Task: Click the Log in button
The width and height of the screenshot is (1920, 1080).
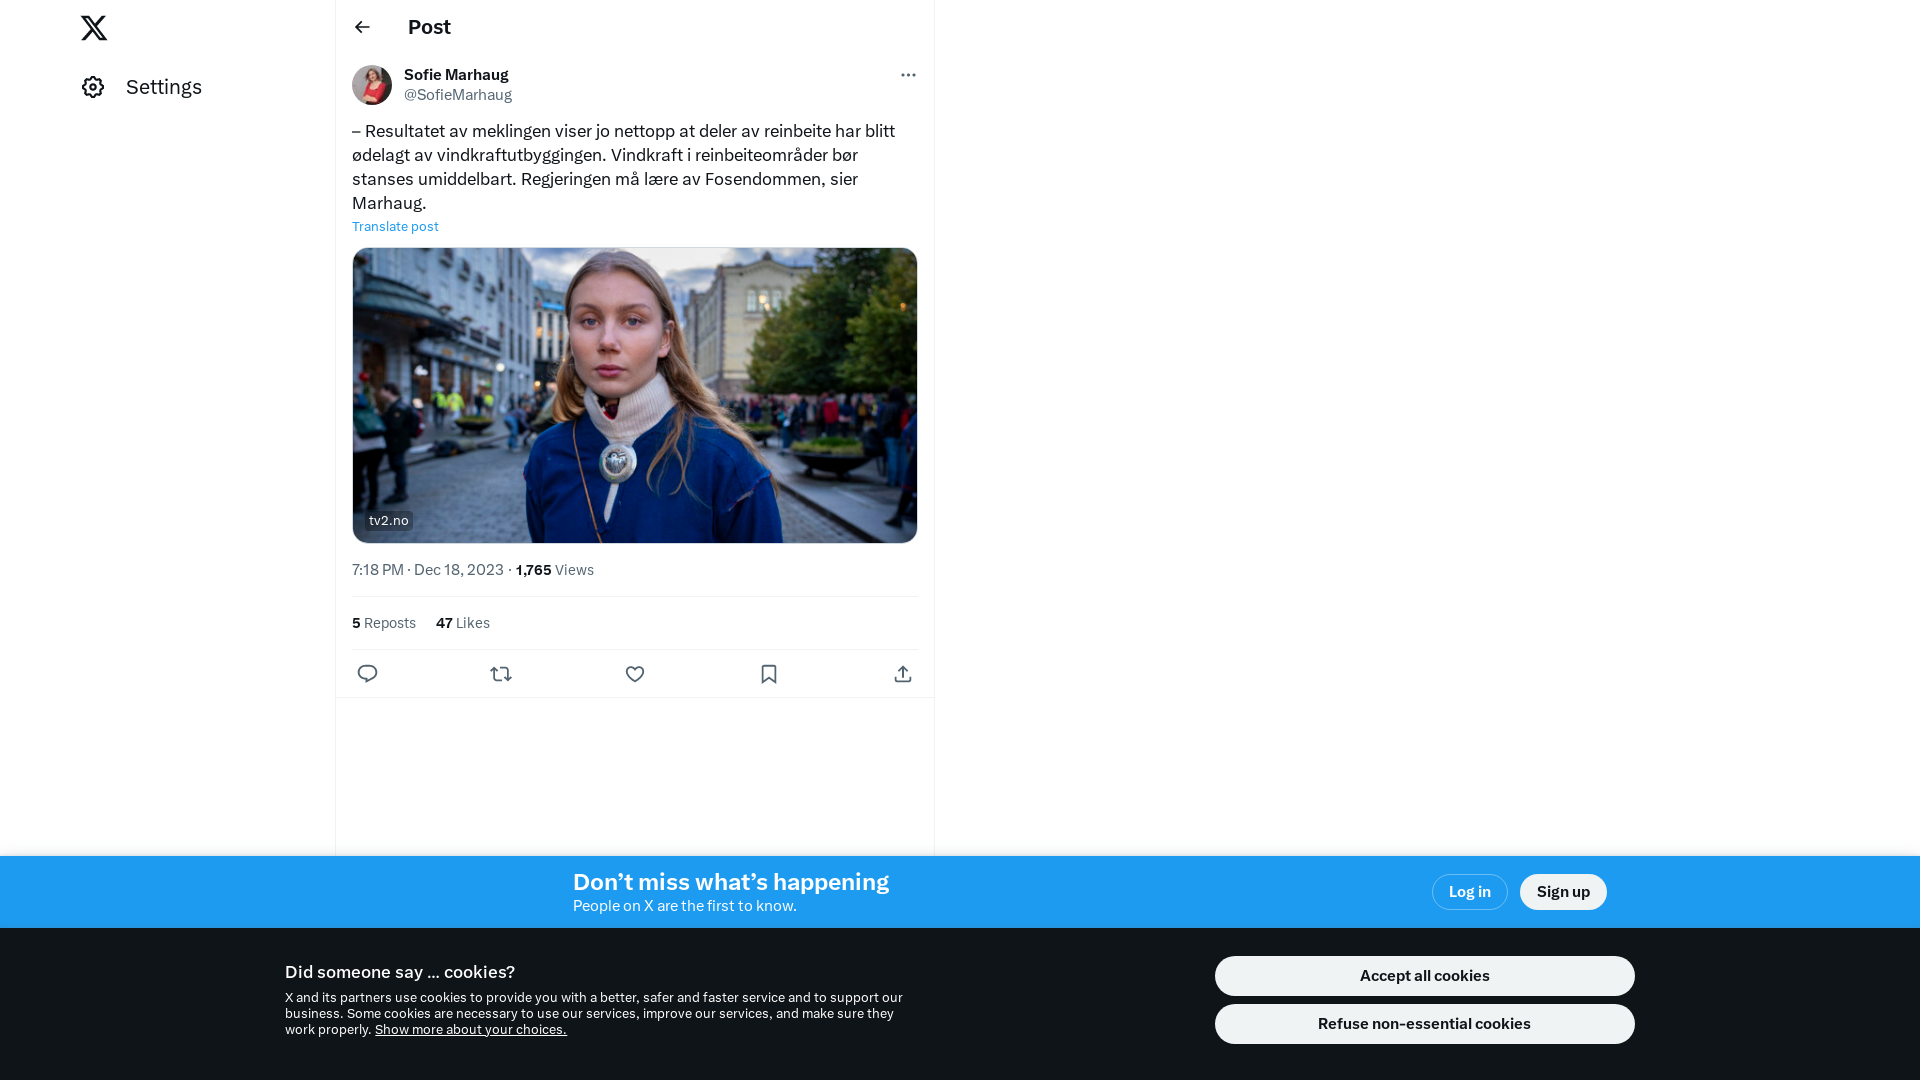Action: [x=1469, y=892]
